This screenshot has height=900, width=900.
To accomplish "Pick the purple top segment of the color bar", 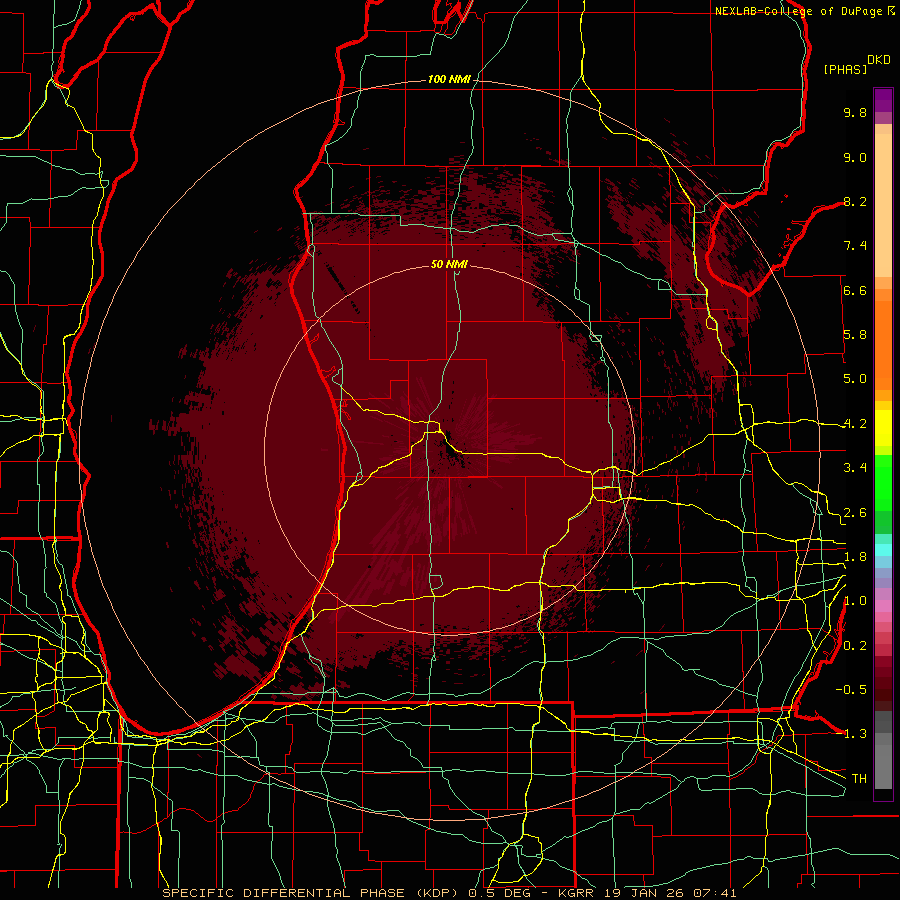I will (x=883, y=101).
